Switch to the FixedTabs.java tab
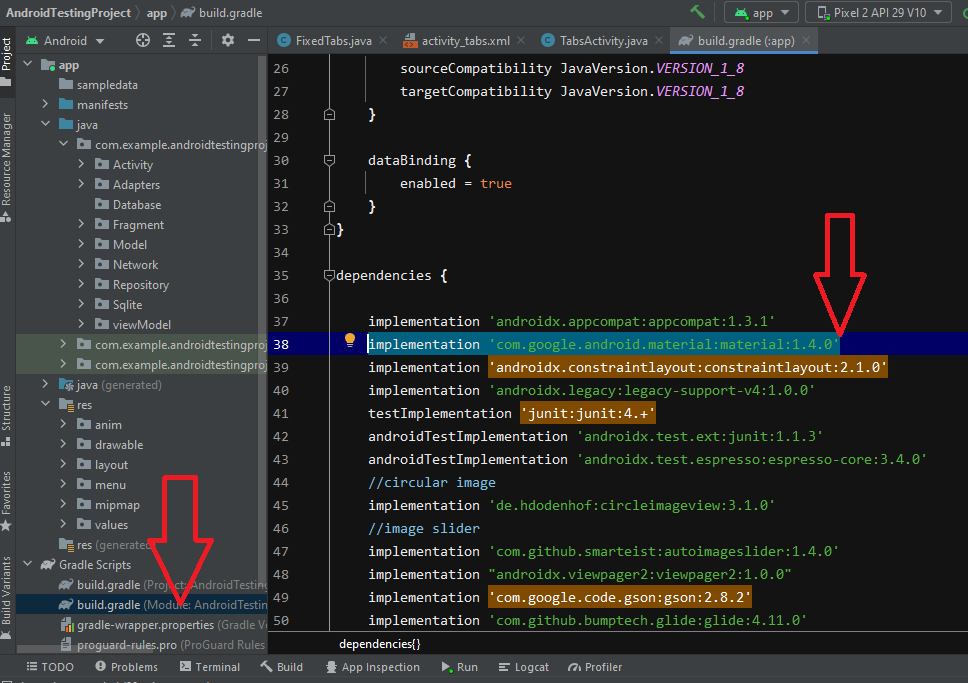Image resolution: width=968 pixels, height=683 pixels. click(333, 41)
